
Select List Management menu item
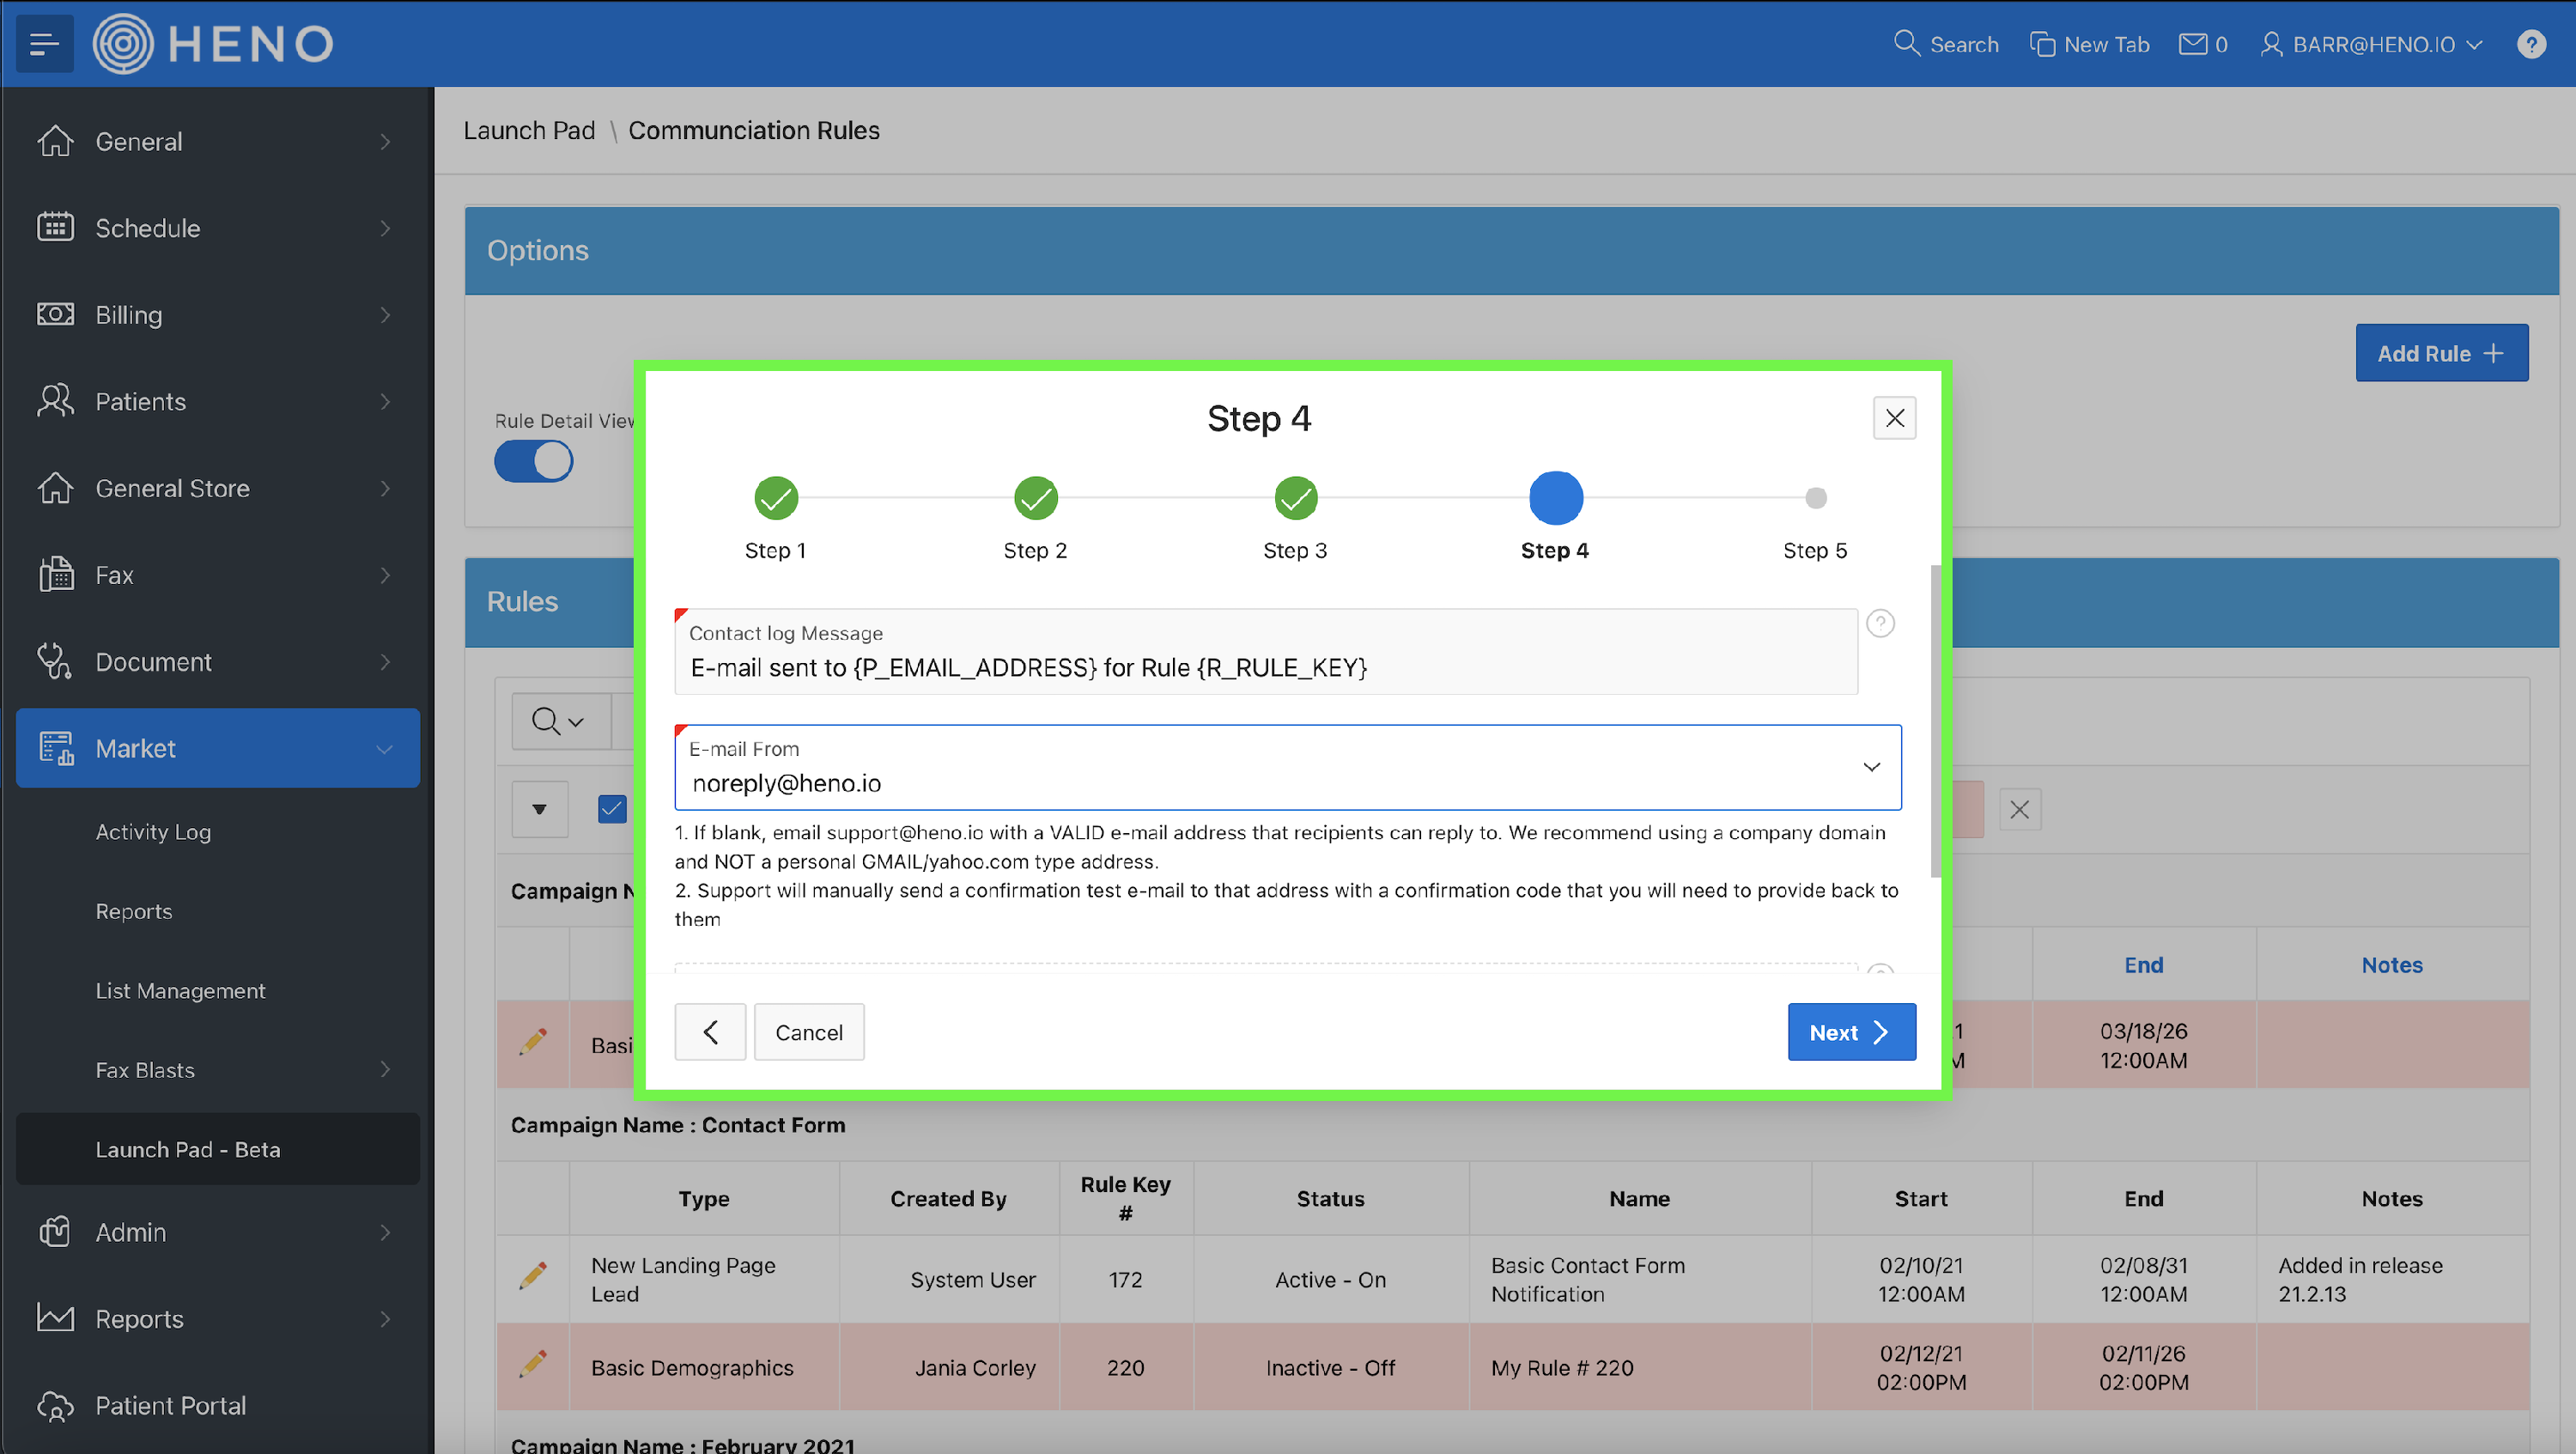pyautogui.click(x=180, y=991)
